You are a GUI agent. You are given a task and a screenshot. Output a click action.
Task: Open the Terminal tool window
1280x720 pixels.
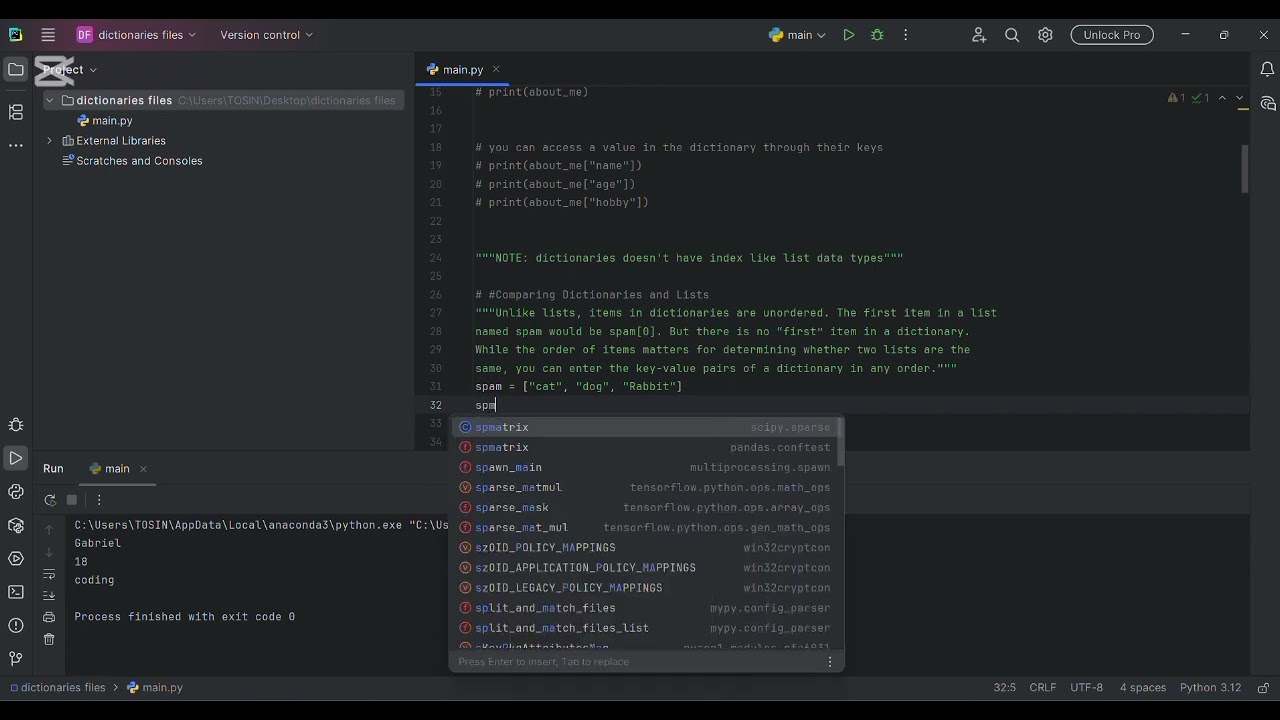[x=15, y=592]
